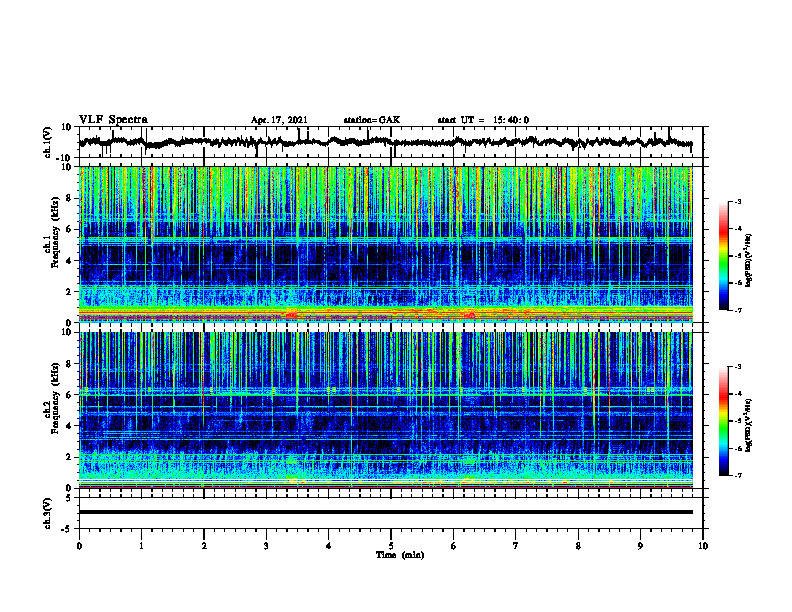The width and height of the screenshot is (792, 612).
Task: Click time axis tick label "9"
Action: point(640,546)
